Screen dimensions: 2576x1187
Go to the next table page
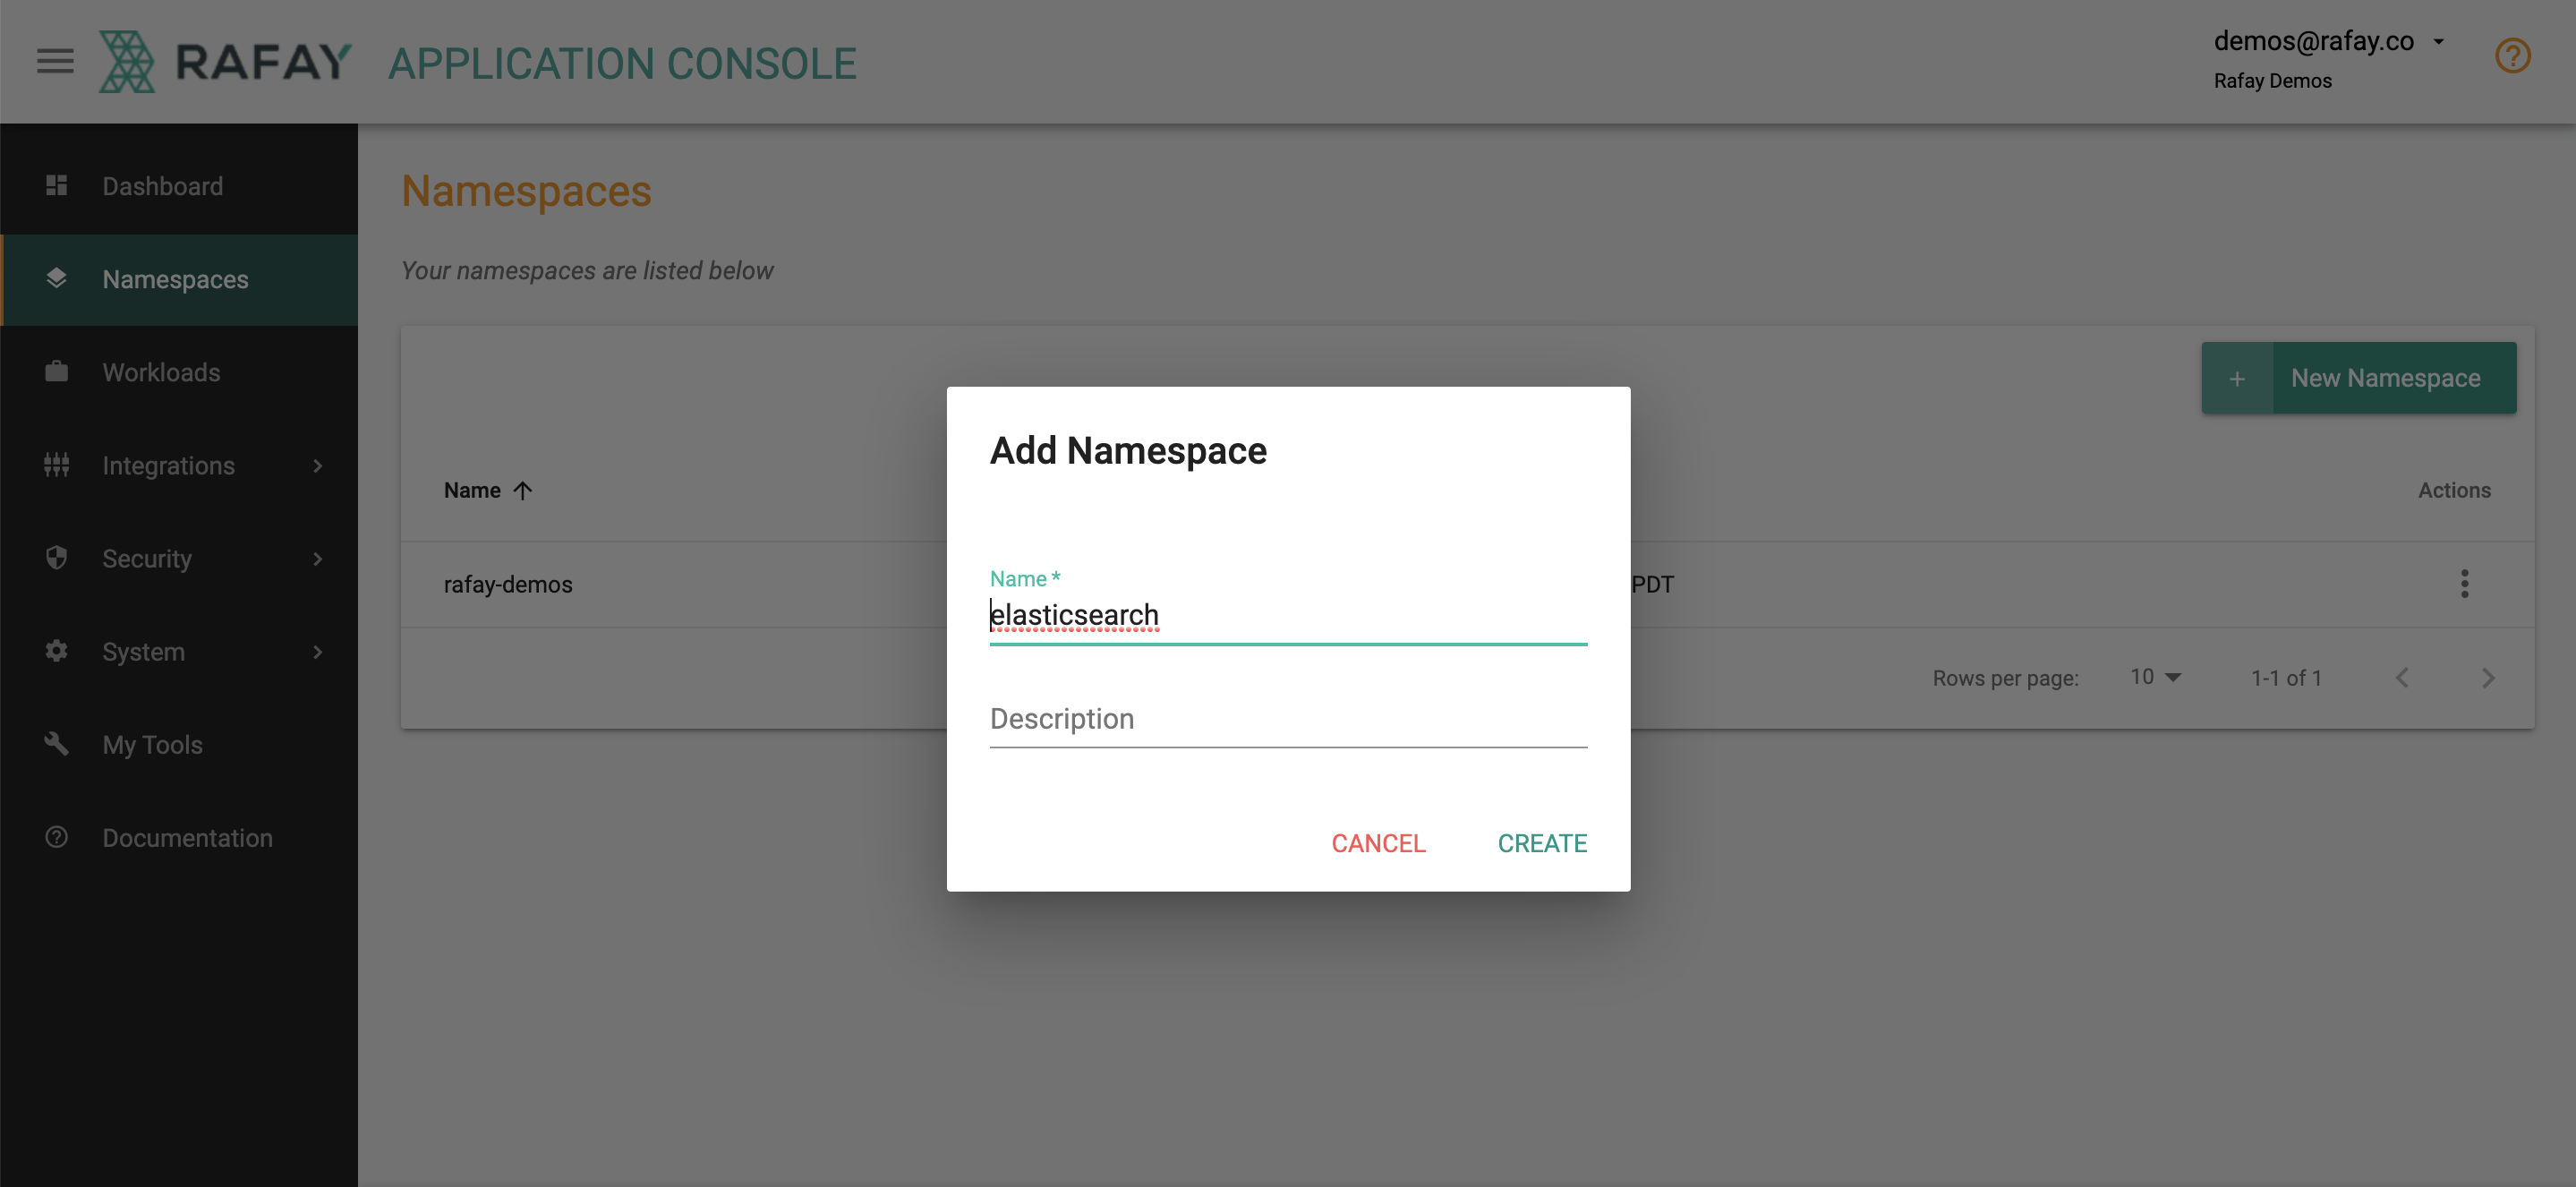(x=2488, y=678)
